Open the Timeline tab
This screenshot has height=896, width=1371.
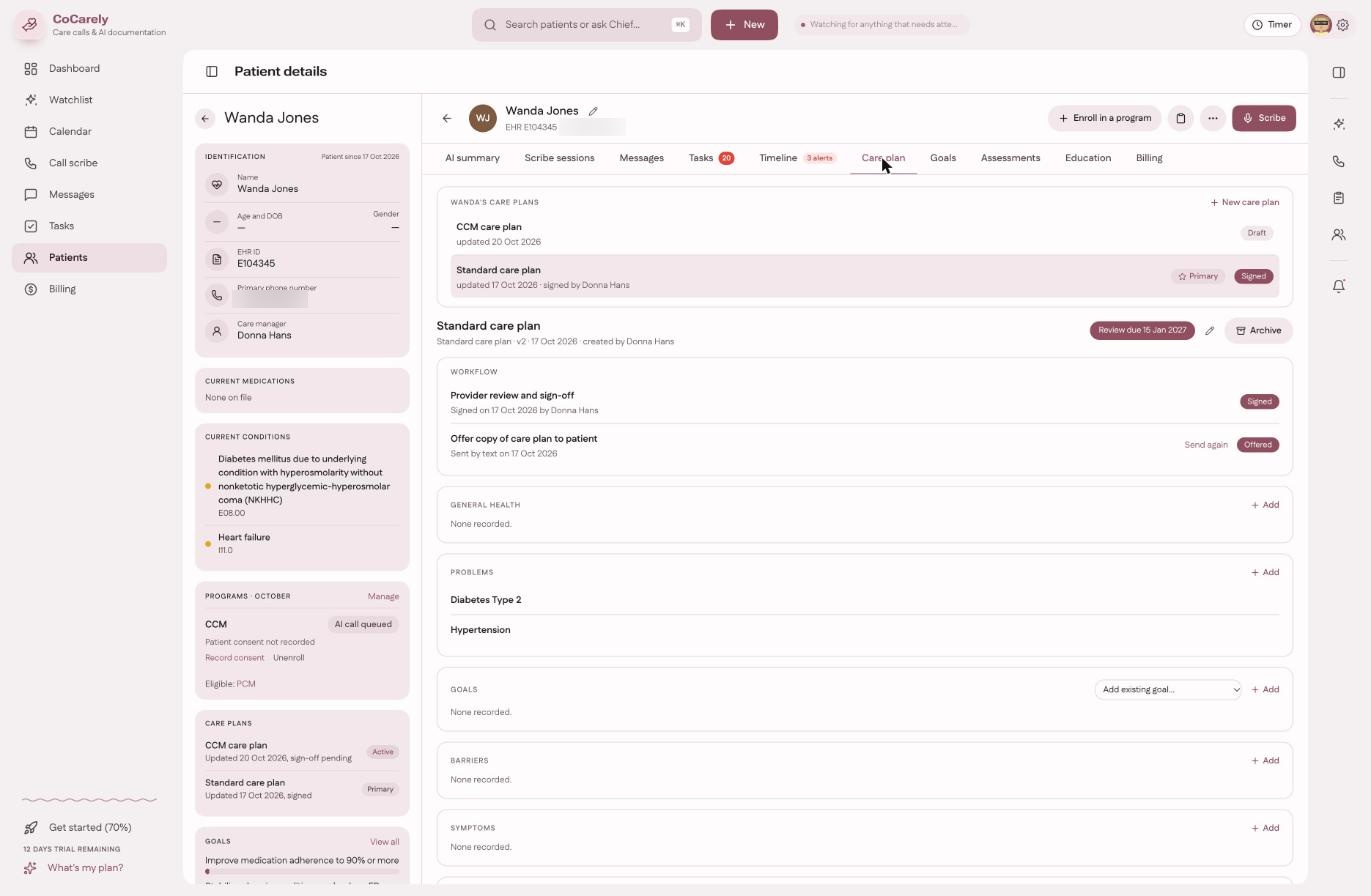point(778,158)
